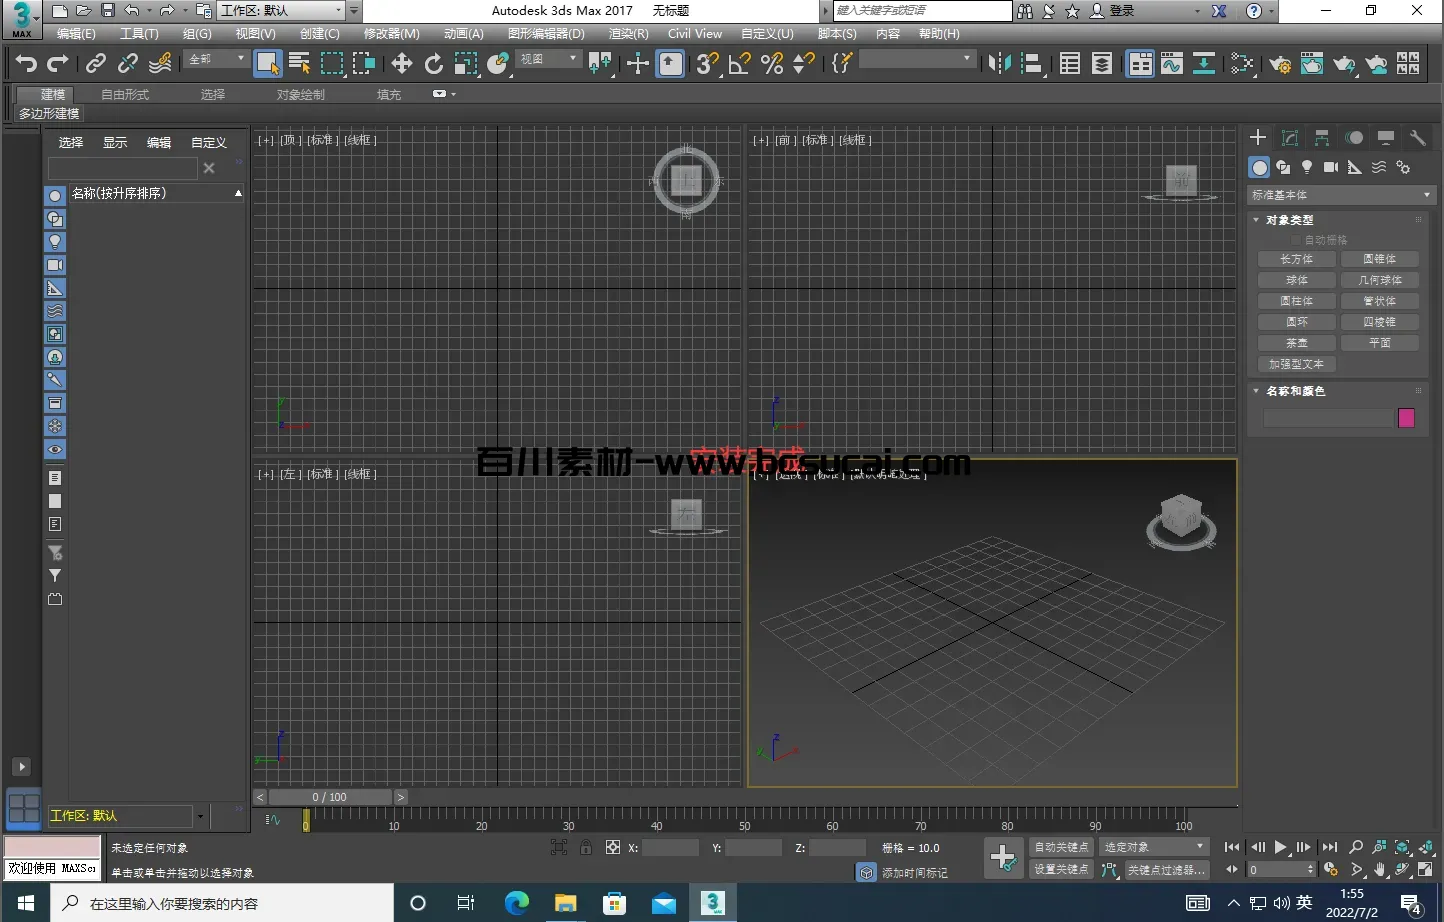Toggle Key Mode in playback controls

point(1232,869)
